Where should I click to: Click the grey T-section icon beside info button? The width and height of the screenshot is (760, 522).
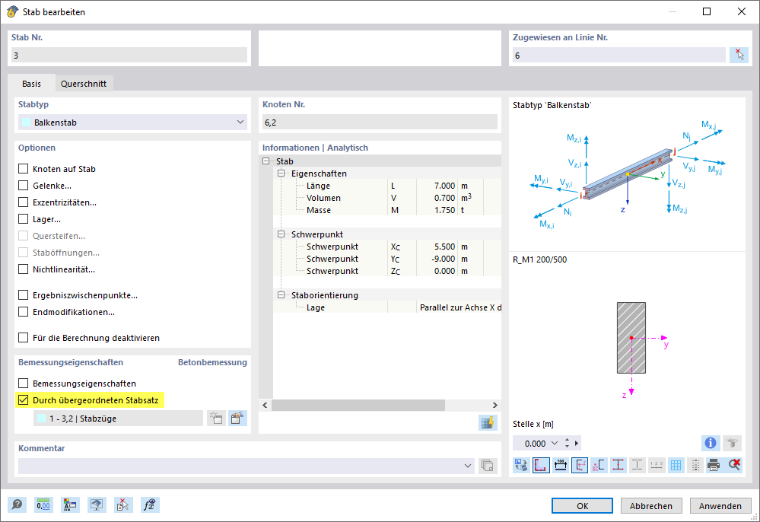(732, 443)
